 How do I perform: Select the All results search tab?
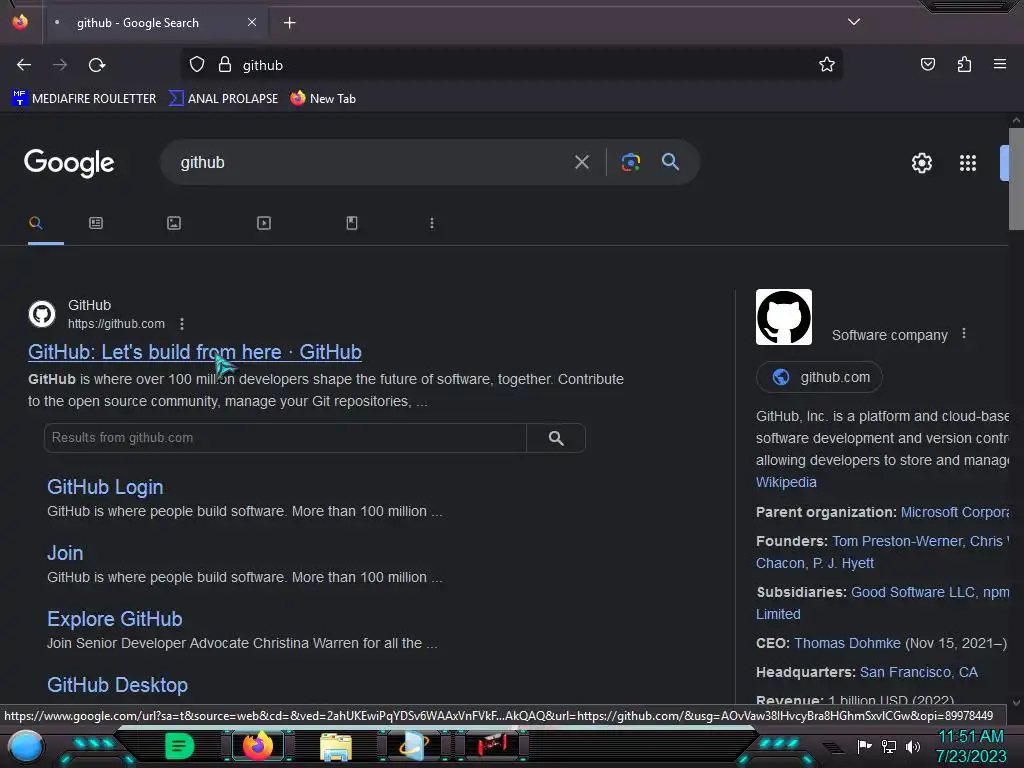click(36, 223)
